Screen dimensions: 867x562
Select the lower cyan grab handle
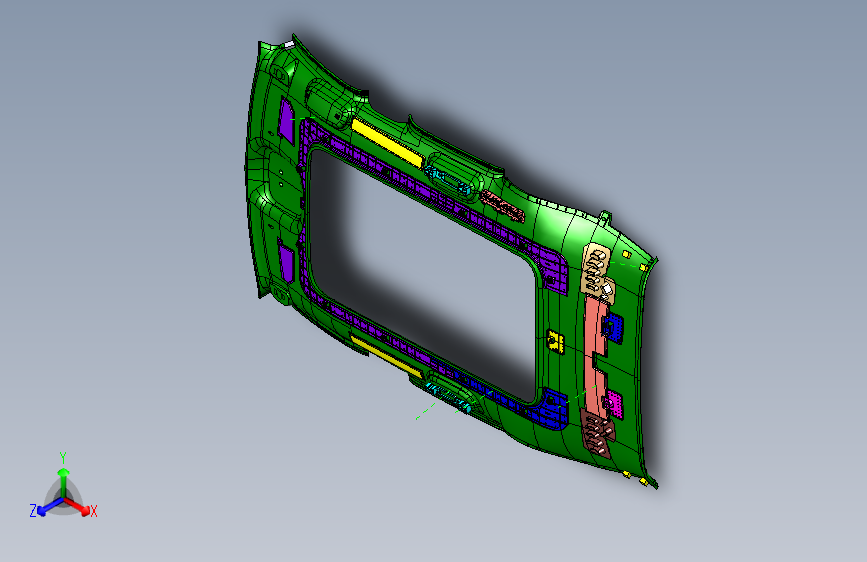pos(449,398)
